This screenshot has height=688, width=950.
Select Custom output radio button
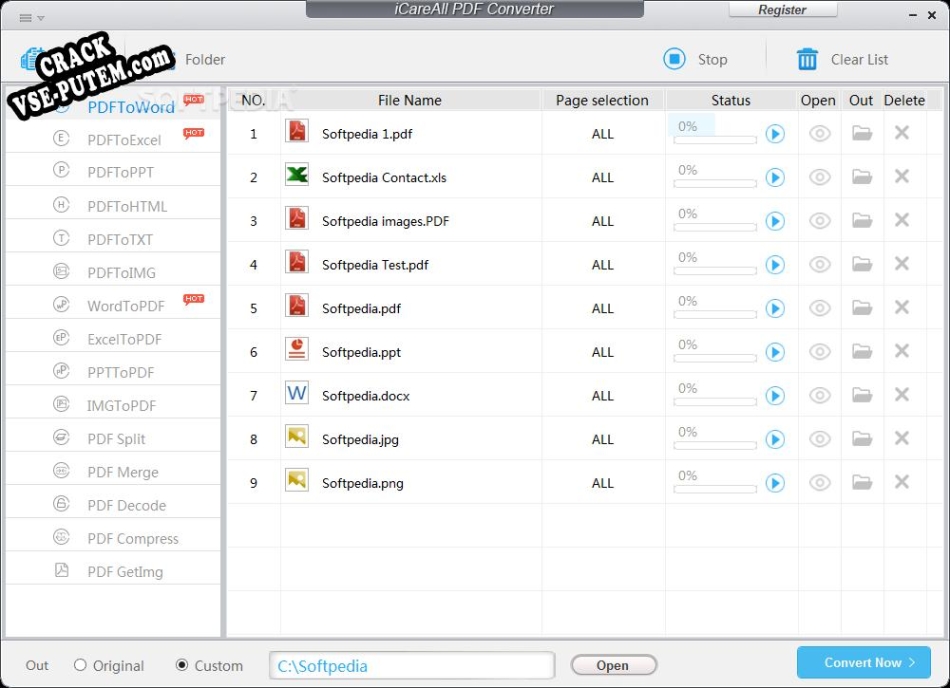click(181, 665)
